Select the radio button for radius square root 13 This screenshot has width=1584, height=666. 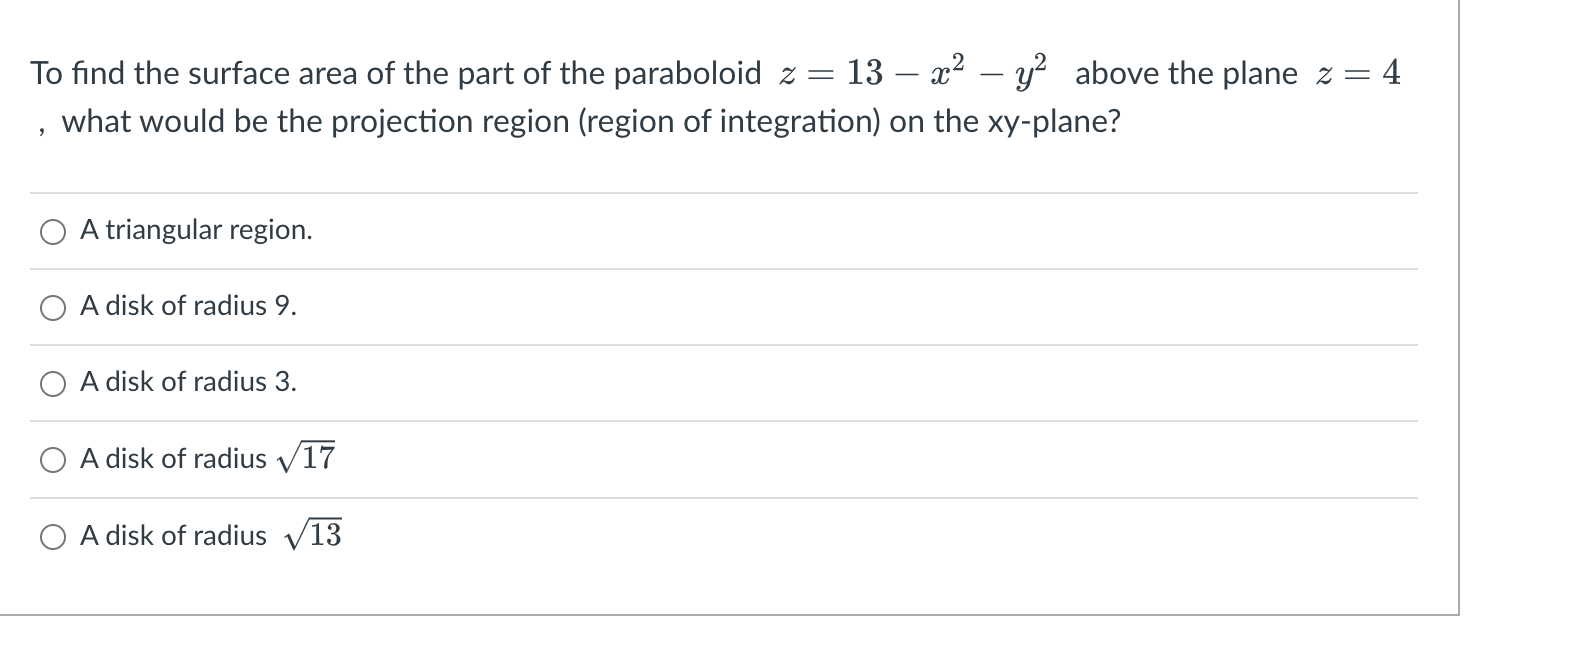pyautogui.click(x=53, y=537)
